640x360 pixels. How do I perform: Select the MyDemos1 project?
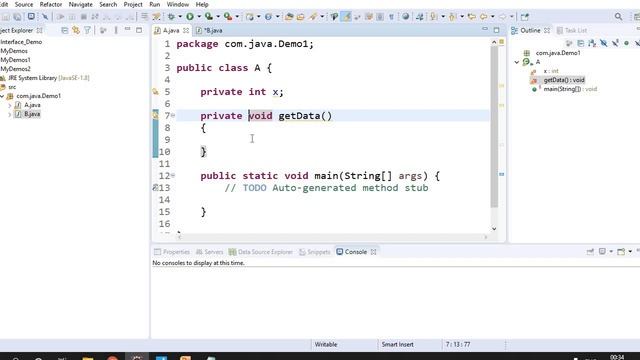[x=15, y=60]
